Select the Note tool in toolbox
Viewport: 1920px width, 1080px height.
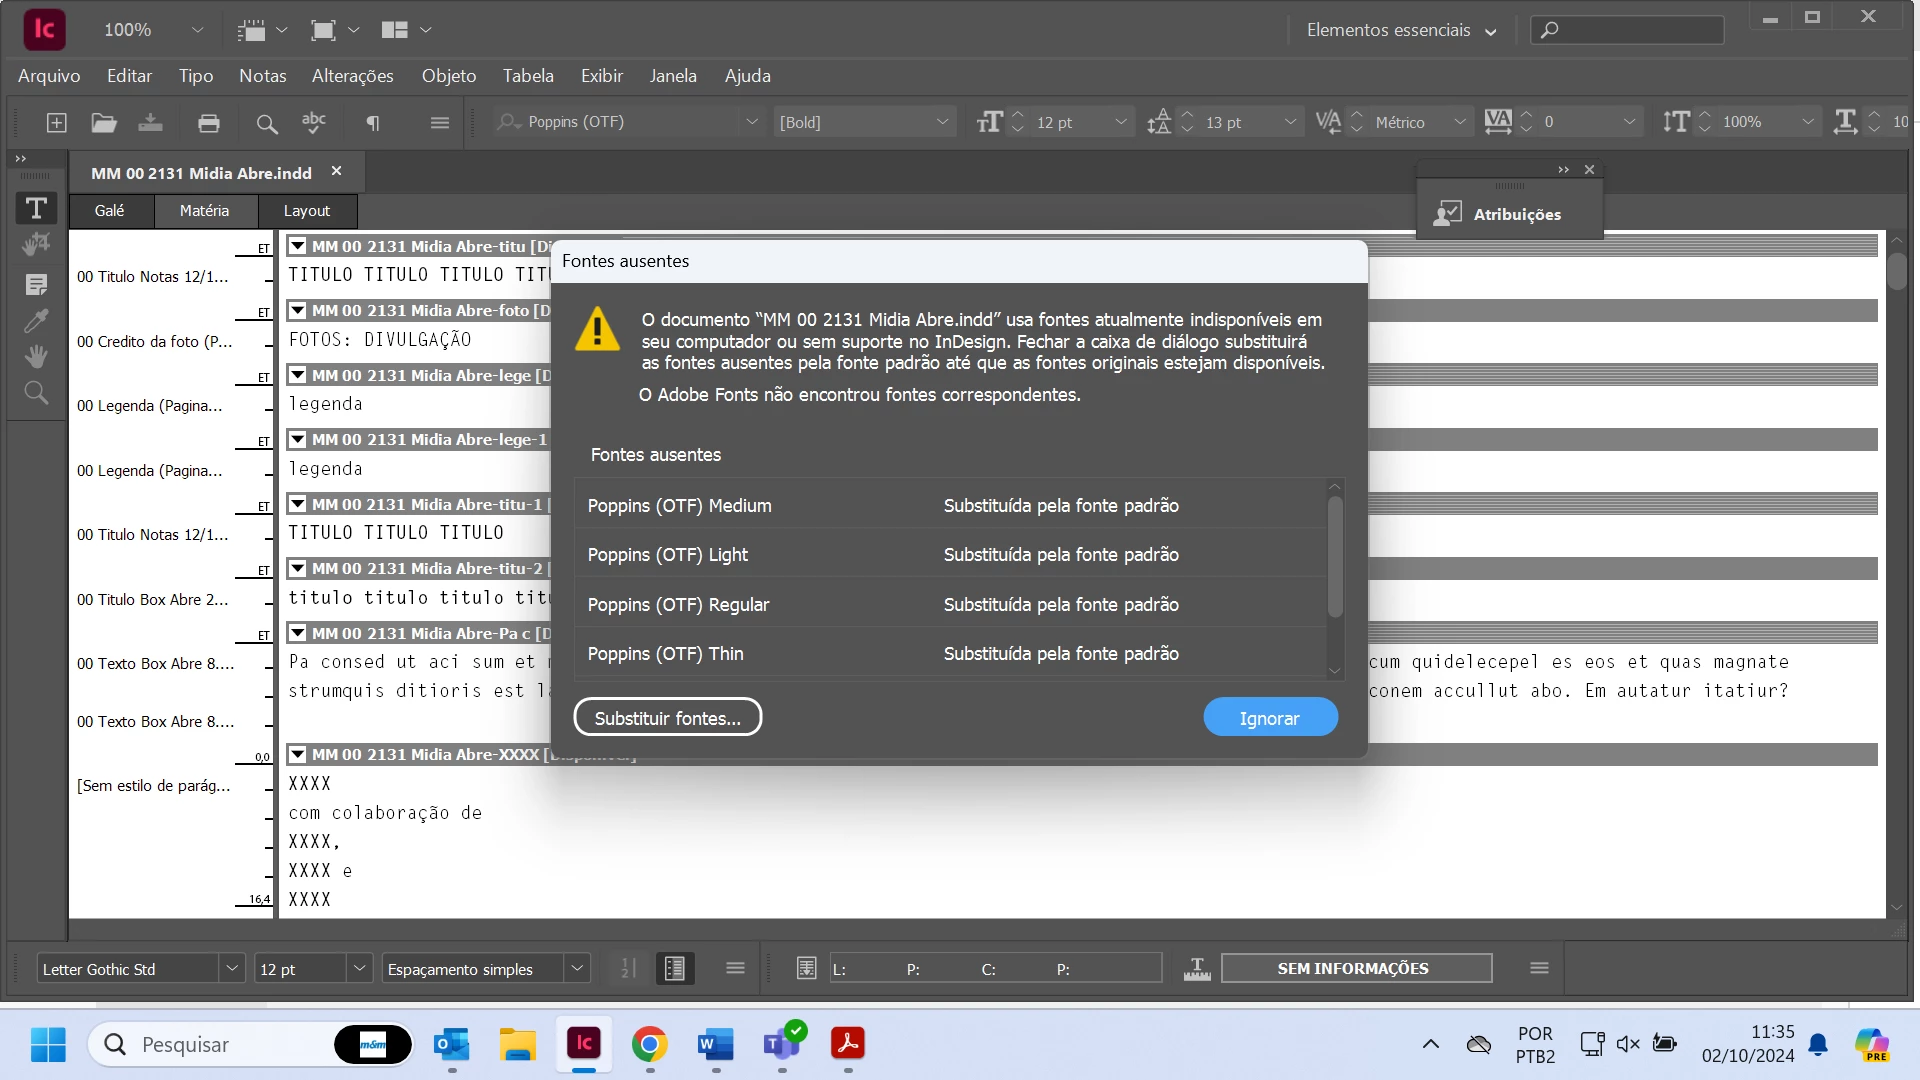point(36,285)
